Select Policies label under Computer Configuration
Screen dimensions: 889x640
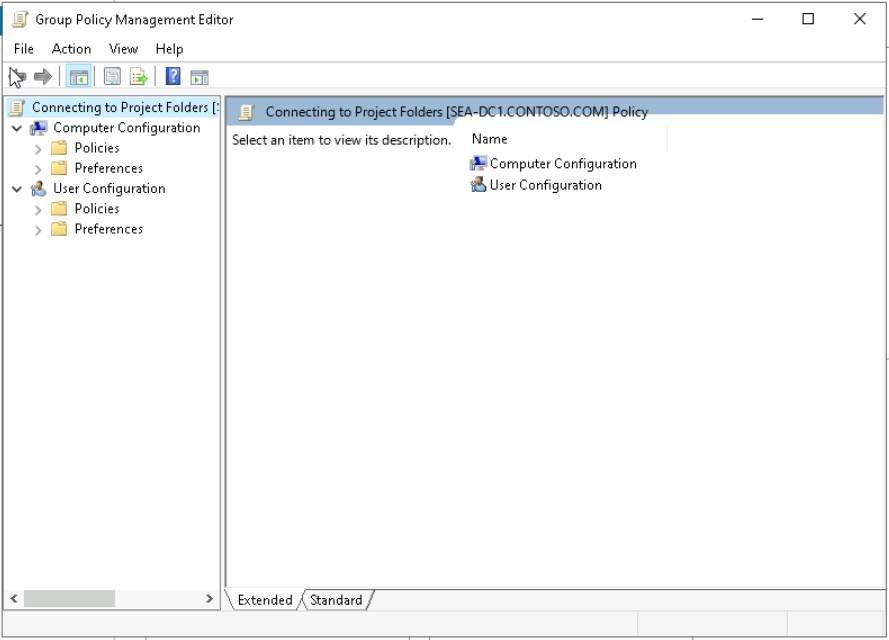(x=97, y=148)
